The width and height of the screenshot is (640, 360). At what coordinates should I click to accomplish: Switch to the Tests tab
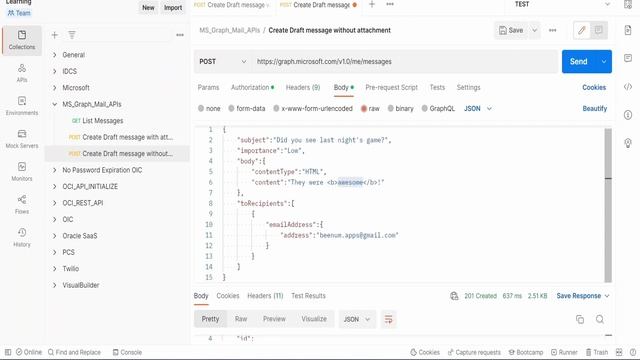click(437, 87)
